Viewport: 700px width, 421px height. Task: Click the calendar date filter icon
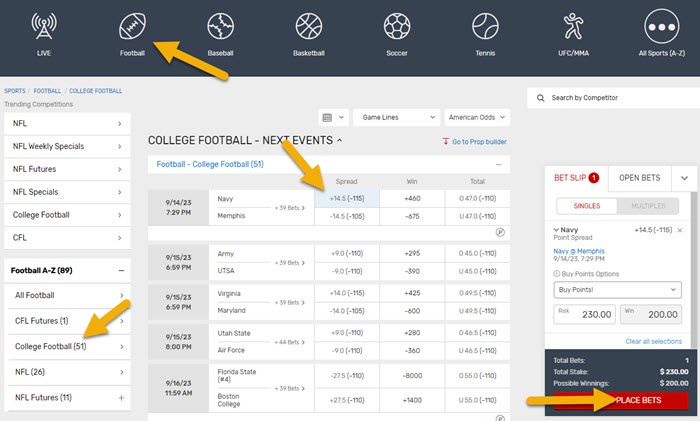pyautogui.click(x=333, y=117)
